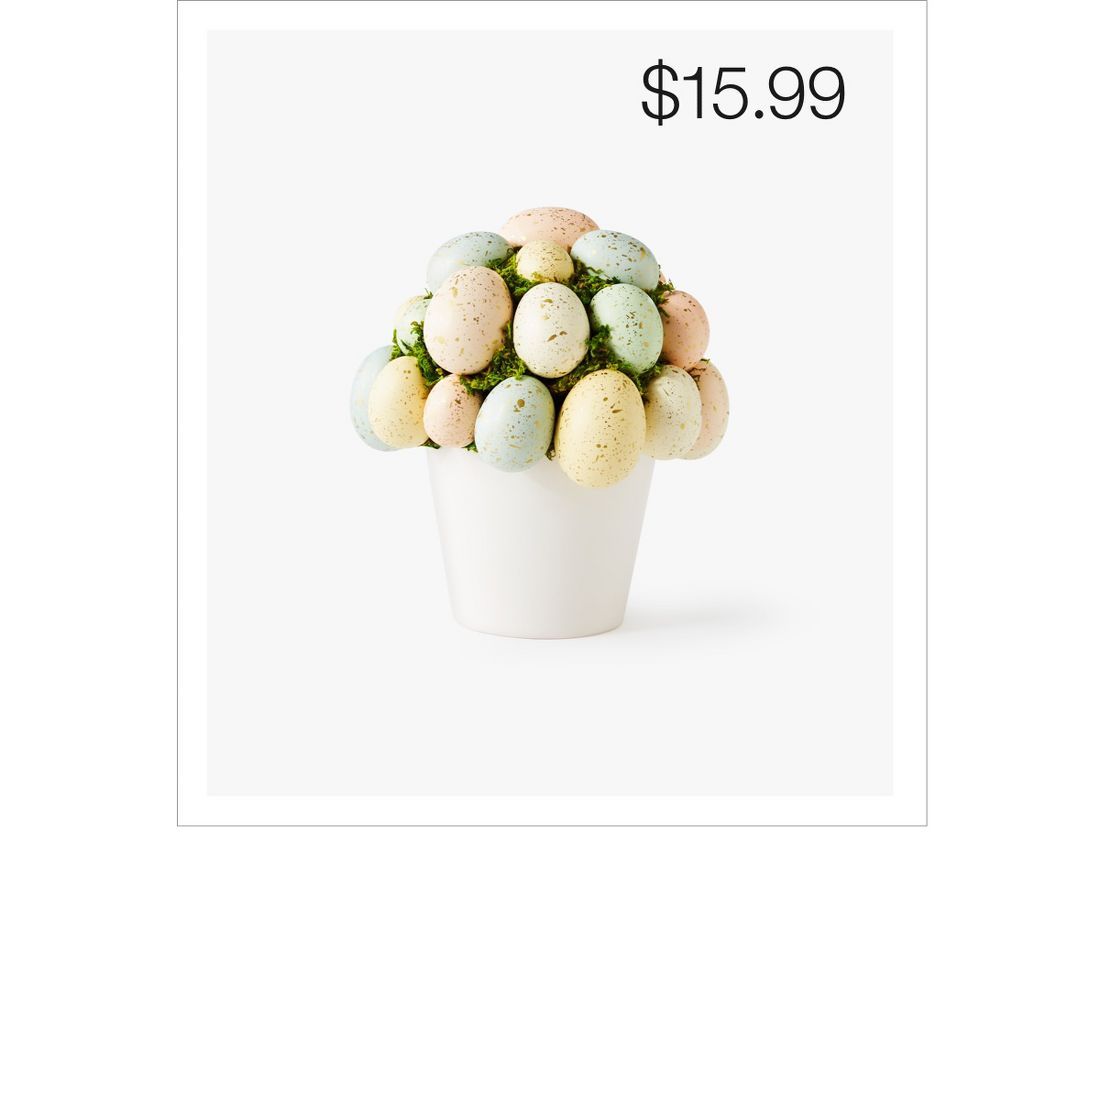
Task: Click the white product card border
Action: point(552,811)
